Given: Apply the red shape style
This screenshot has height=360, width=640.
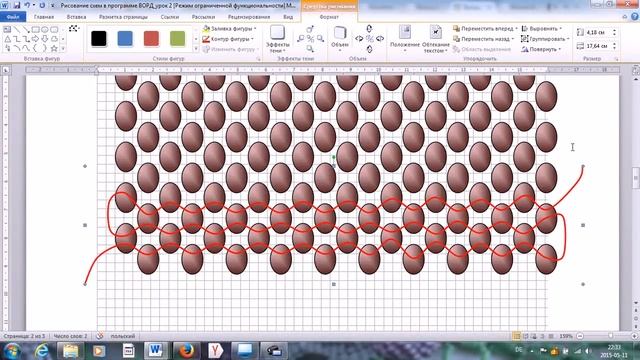Looking at the screenshot, I should coord(151,39).
